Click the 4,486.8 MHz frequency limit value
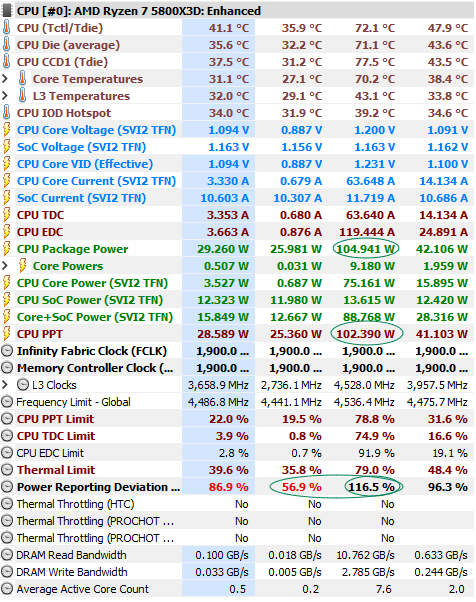The height and width of the screenshot is (602, 476). click(218, 402)
